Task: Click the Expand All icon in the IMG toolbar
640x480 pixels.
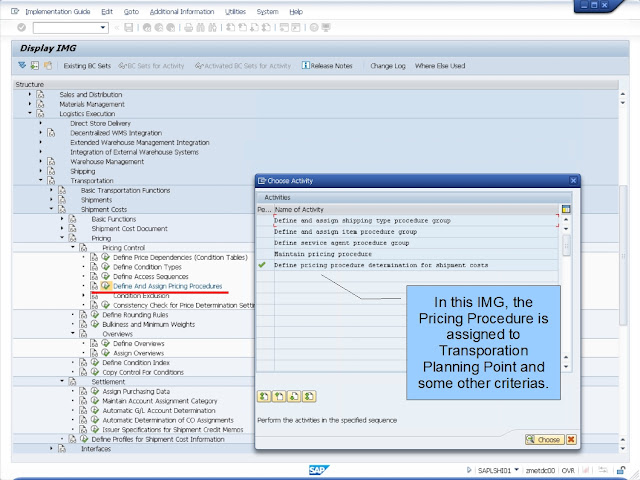Action: coord(22,65)
